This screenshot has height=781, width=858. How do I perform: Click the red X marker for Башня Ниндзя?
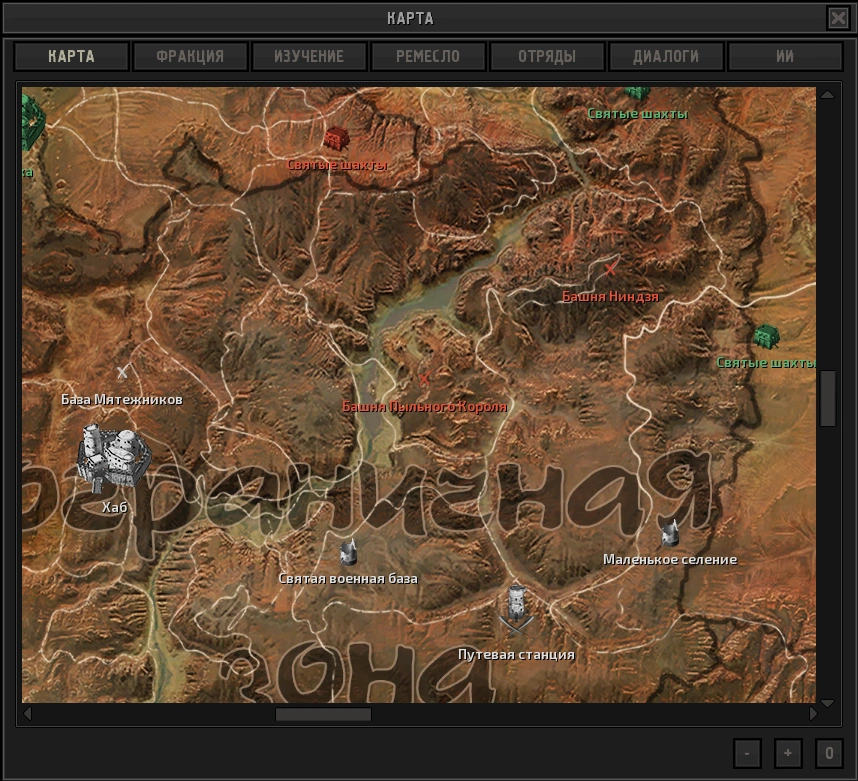(611, 269)
